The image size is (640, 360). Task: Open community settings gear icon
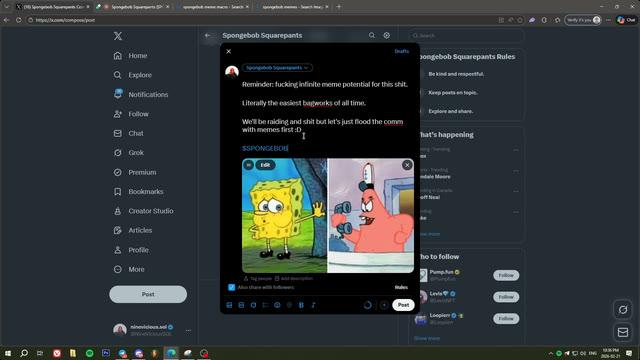387,36
